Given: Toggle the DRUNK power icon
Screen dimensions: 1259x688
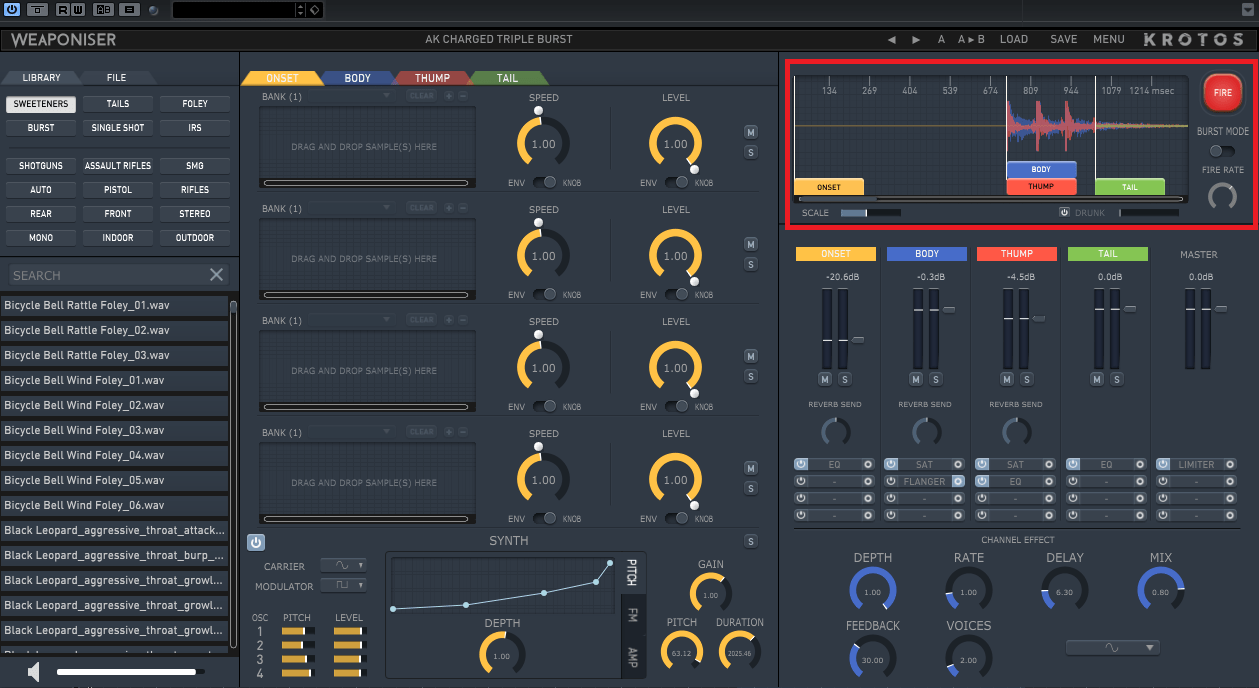Looking at the screenshot, I should [x=1065, y=212].
